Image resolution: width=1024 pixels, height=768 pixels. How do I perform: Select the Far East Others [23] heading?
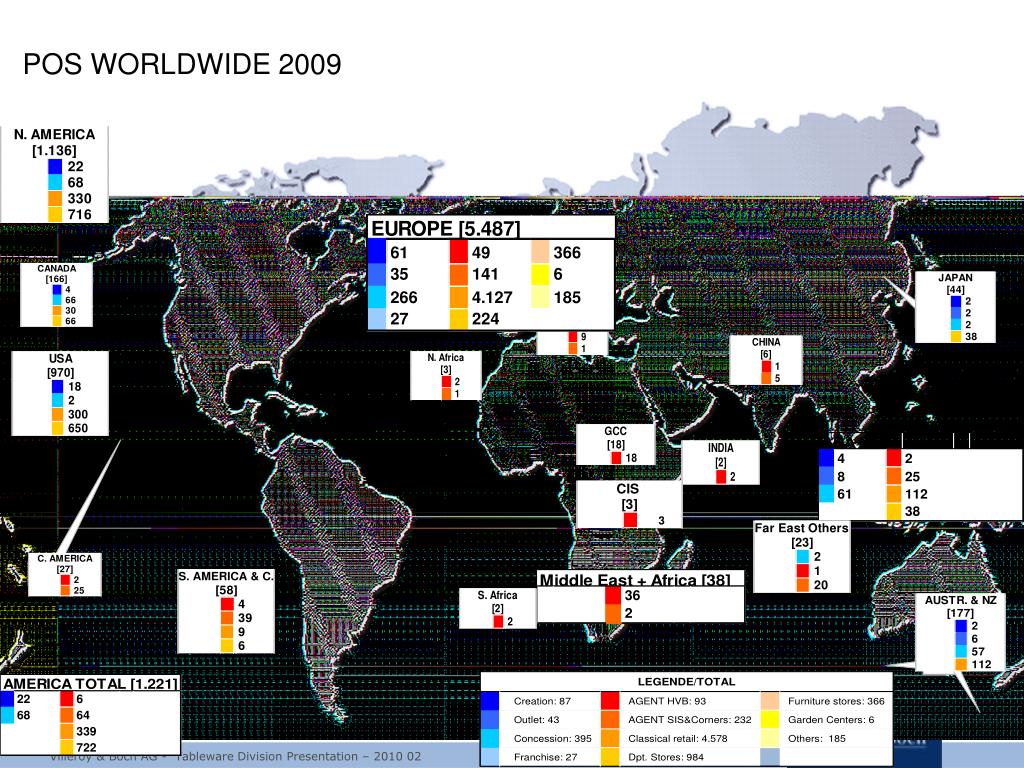tap(801, 535)
